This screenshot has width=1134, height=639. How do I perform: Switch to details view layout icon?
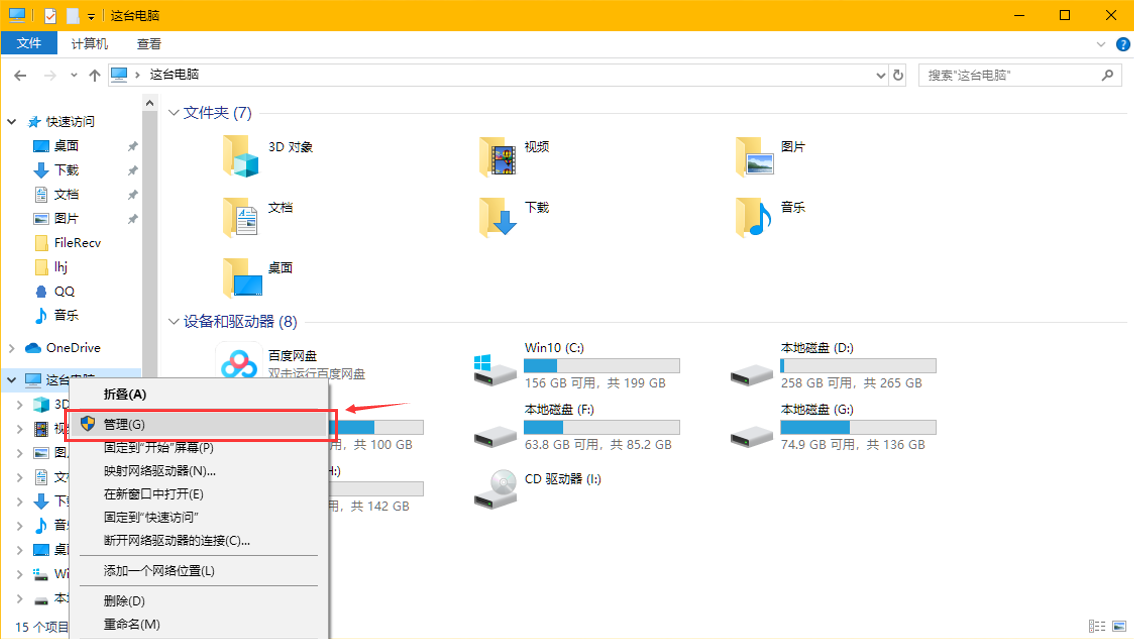(x=1097, y=626)
